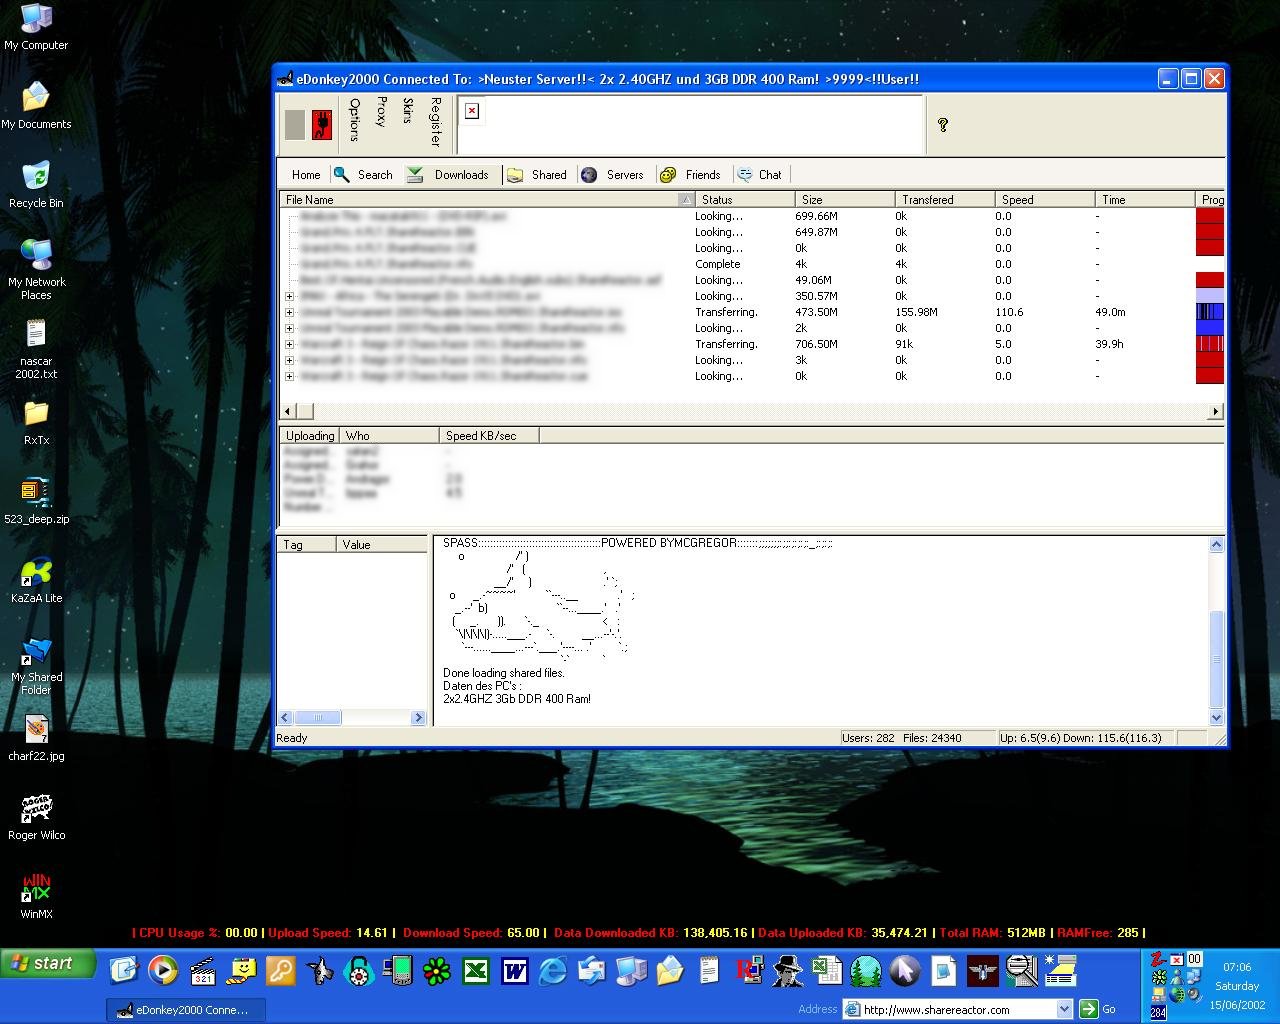Click the progress bar of the 473.50M download
Viewport: 1280px width, 1024px height.
pyautogui.click(x=1210, y=312)
